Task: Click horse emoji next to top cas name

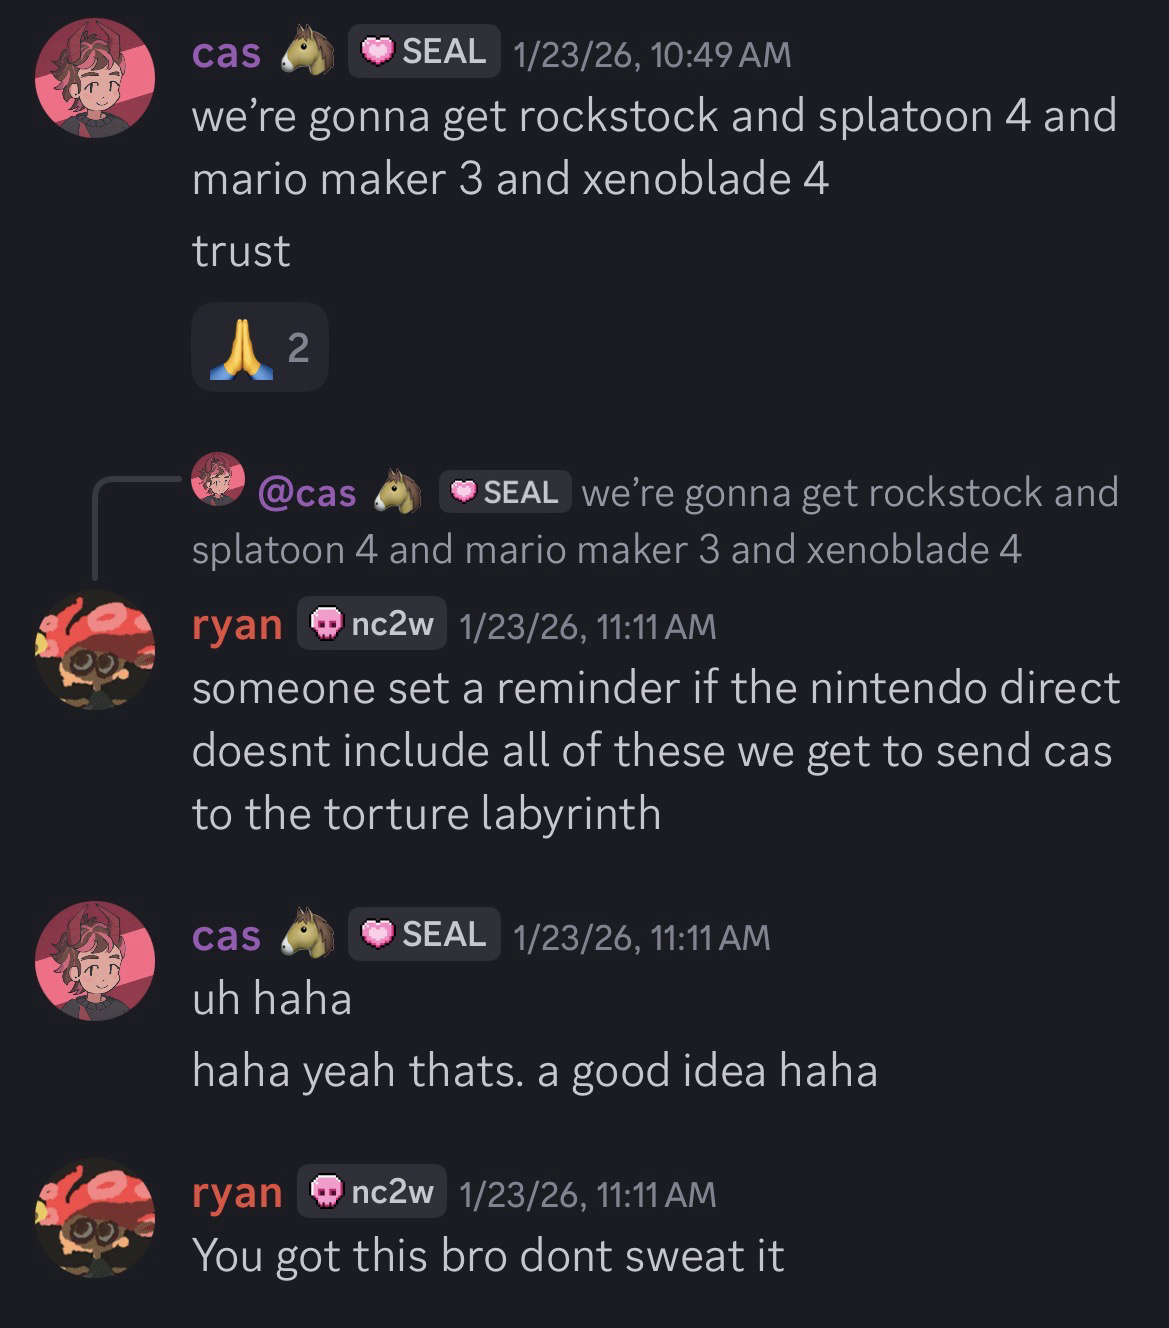Action: 307,50
